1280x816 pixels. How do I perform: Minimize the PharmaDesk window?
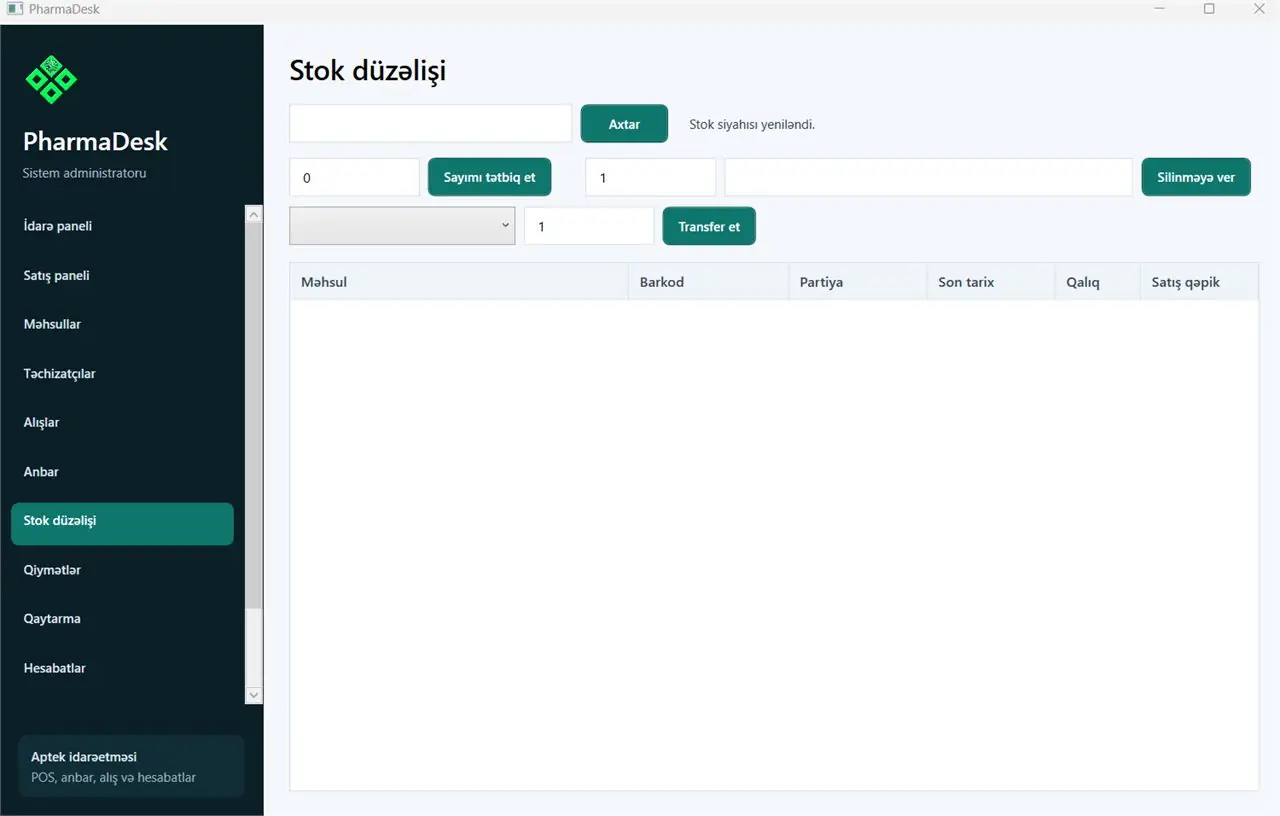pos(1161,9)
